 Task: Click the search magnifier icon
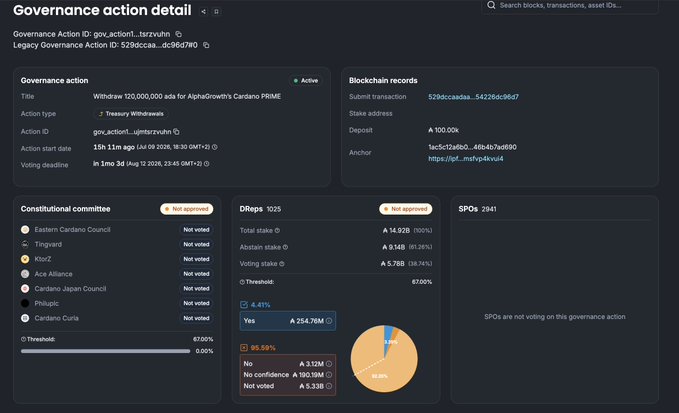[491, 5]
